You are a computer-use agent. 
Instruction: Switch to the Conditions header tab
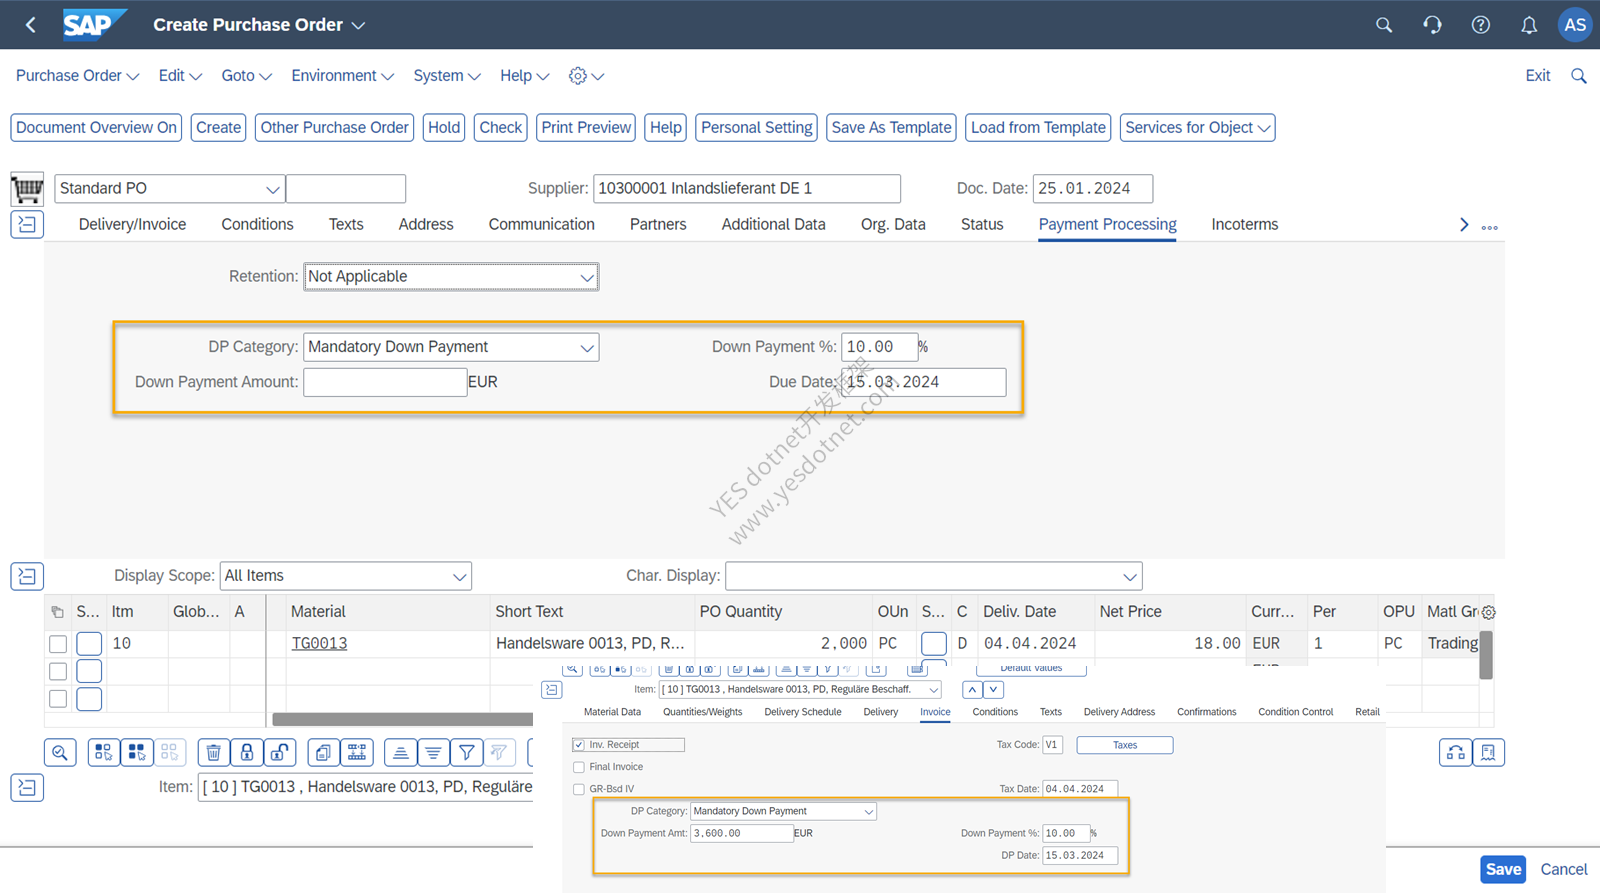[x=257, y=224]
